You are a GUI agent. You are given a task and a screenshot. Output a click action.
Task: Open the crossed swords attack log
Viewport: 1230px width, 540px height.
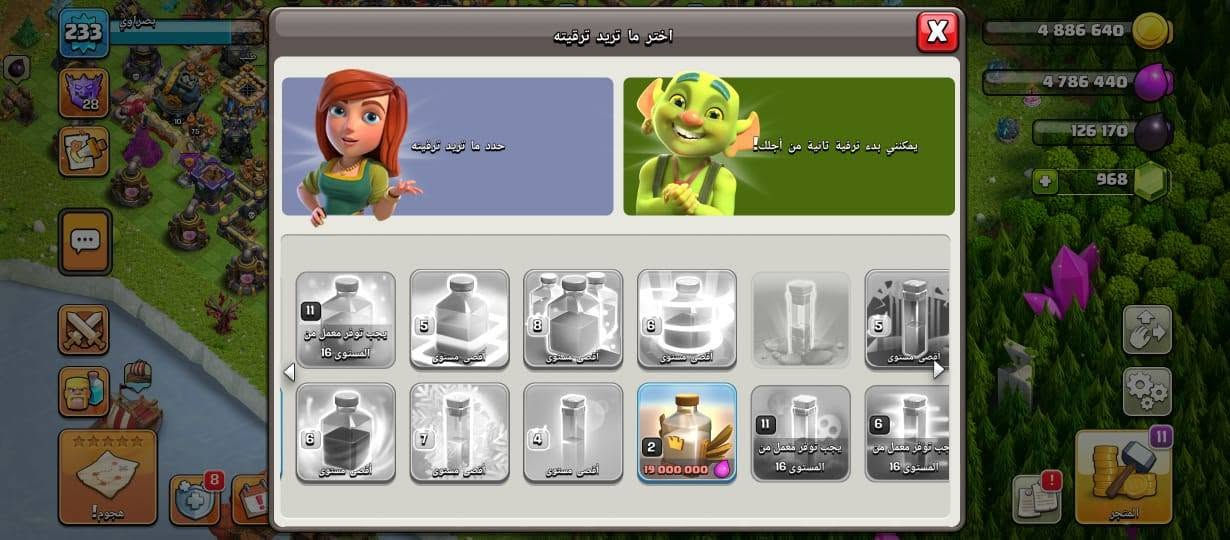click(84, 330)
